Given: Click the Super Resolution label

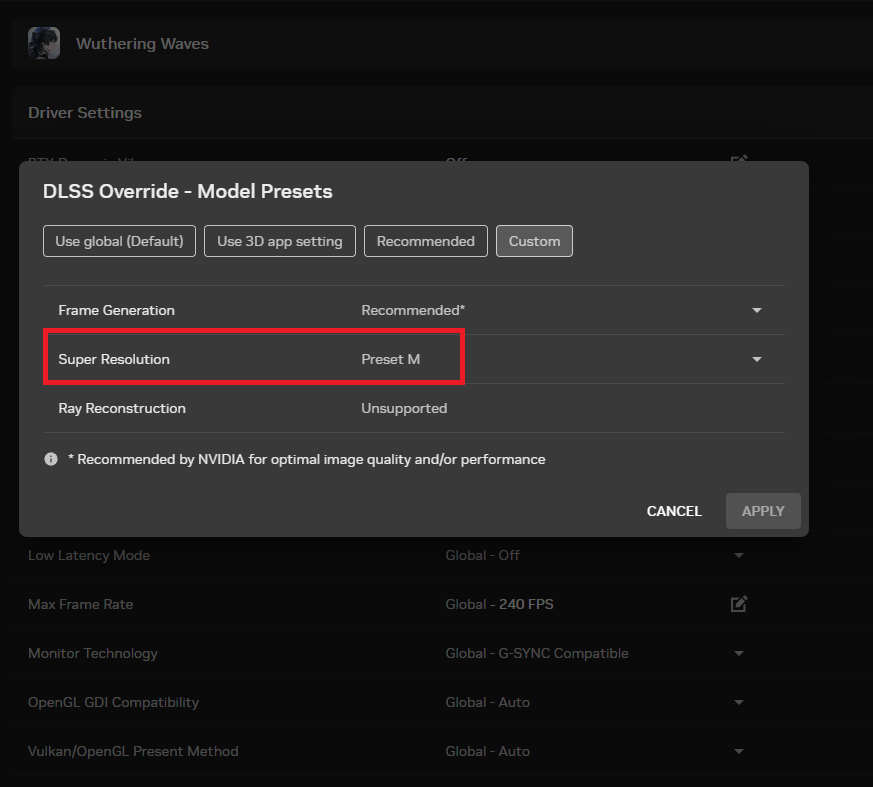Looking at the screenshot, I should [x=114, y=359].
